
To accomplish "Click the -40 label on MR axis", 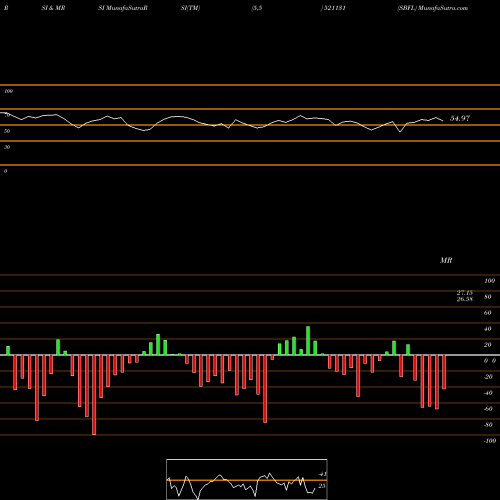I will [x=488, y=392].
